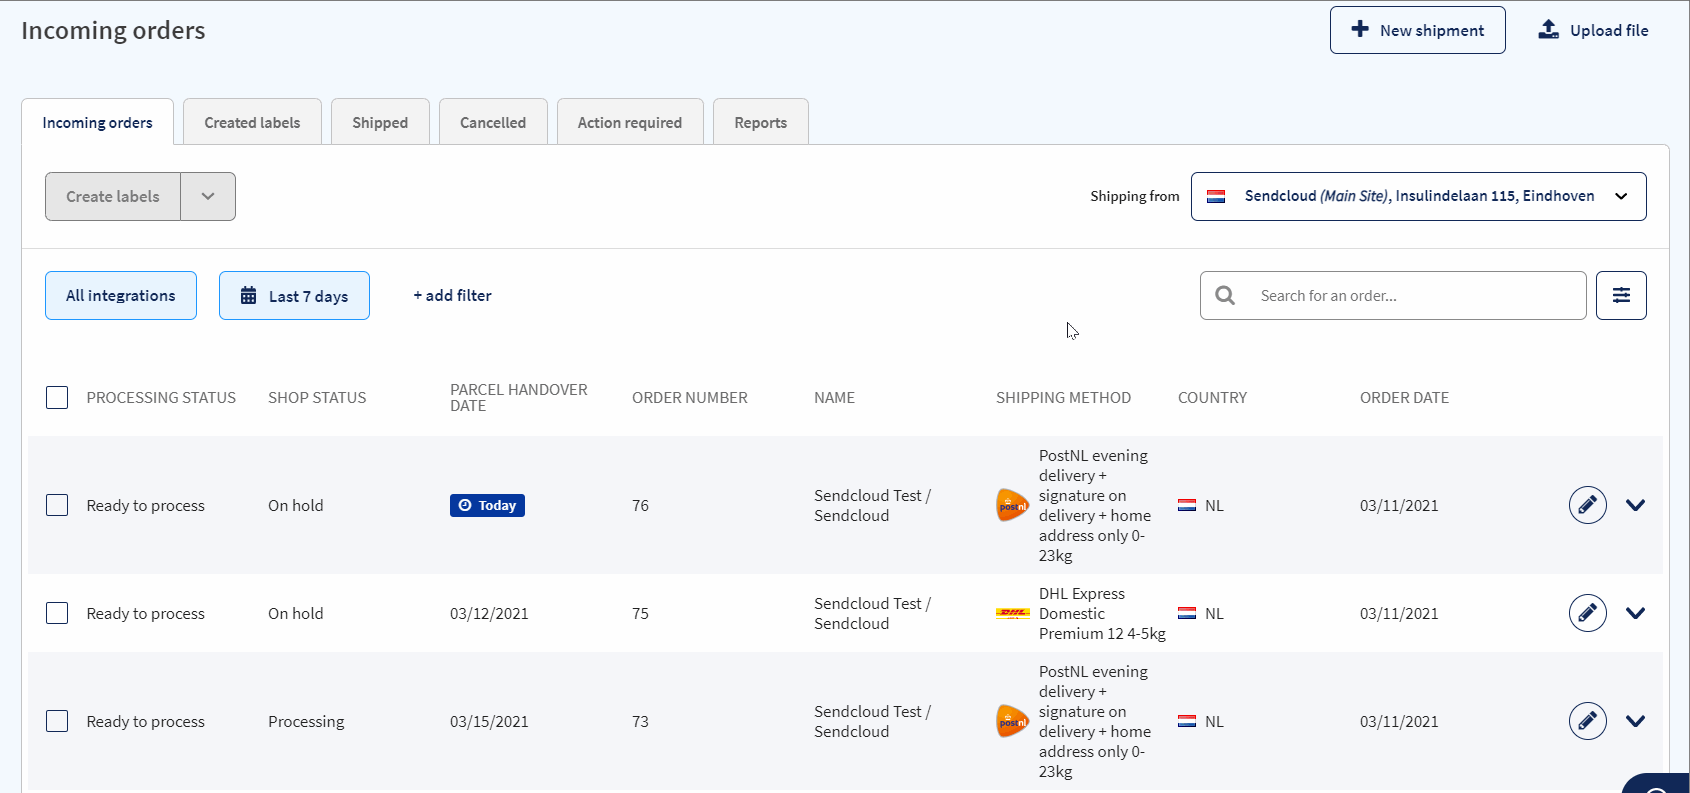Click the PARCEL HANDOVER DATE column header
1690x793 pixels.
pyautogui.click(x=518, y=397)
